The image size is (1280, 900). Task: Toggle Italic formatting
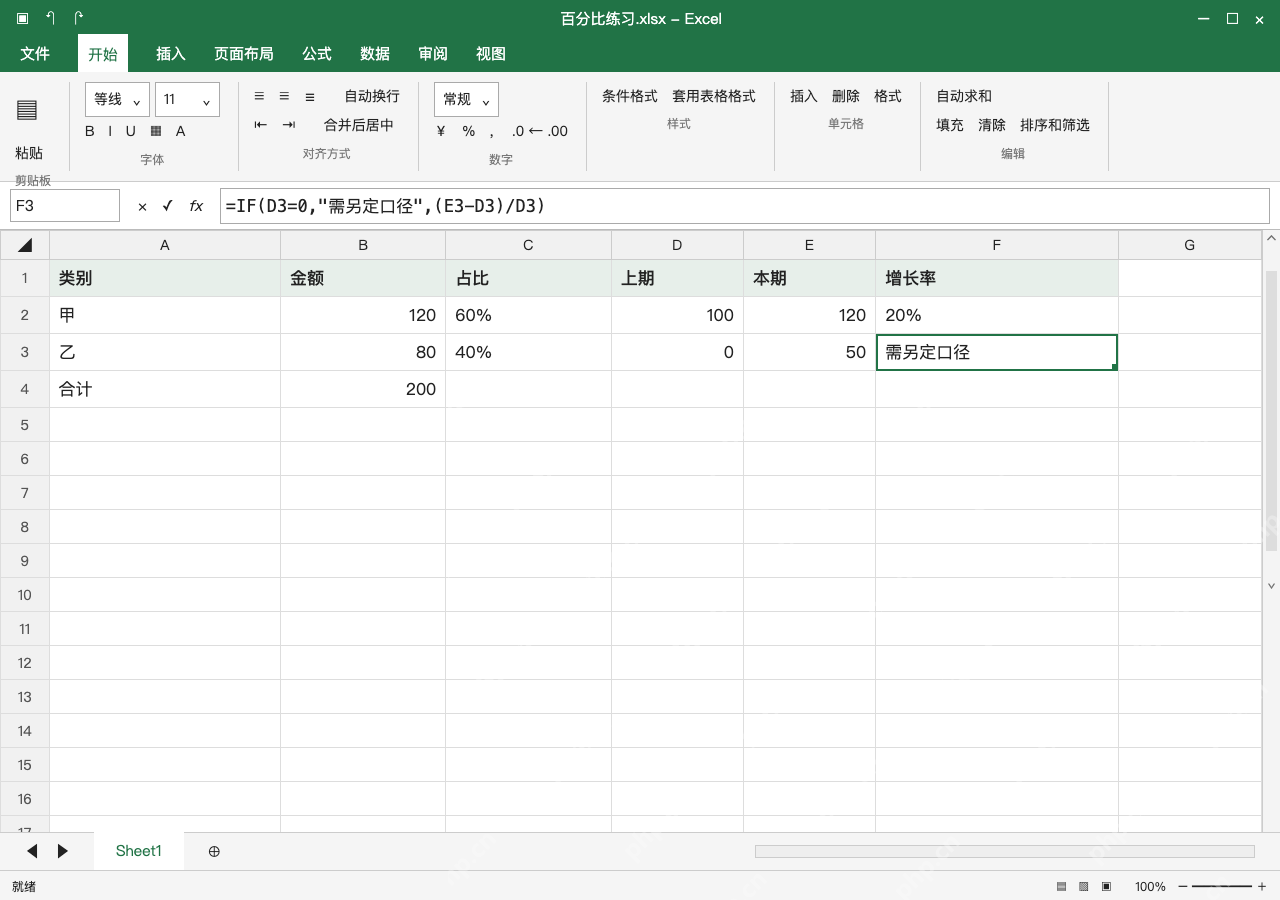click(x=109, y=131)
